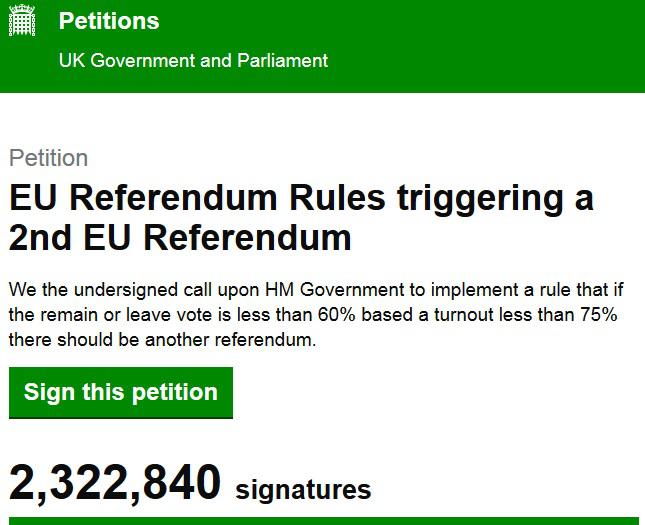This screenshot has height=525, width=645.
Task: Click the UK Government and Parliament text
Action: 193,61
